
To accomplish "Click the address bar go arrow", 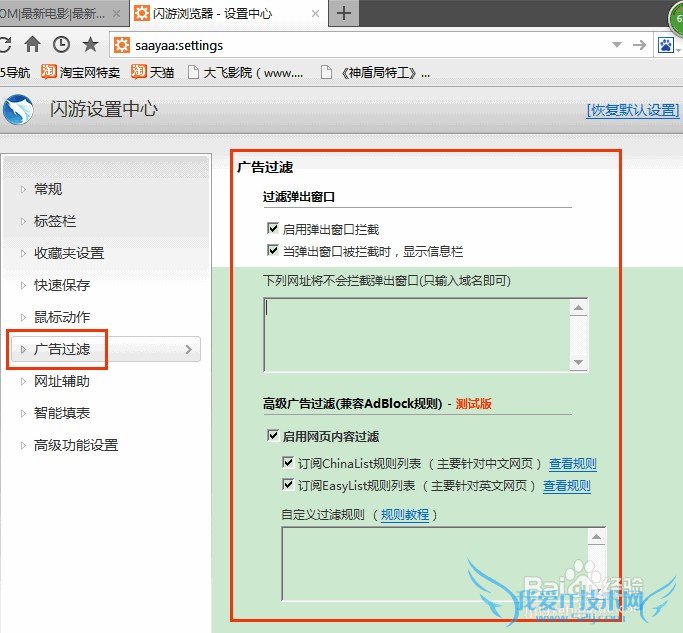I will click(639, 44).
